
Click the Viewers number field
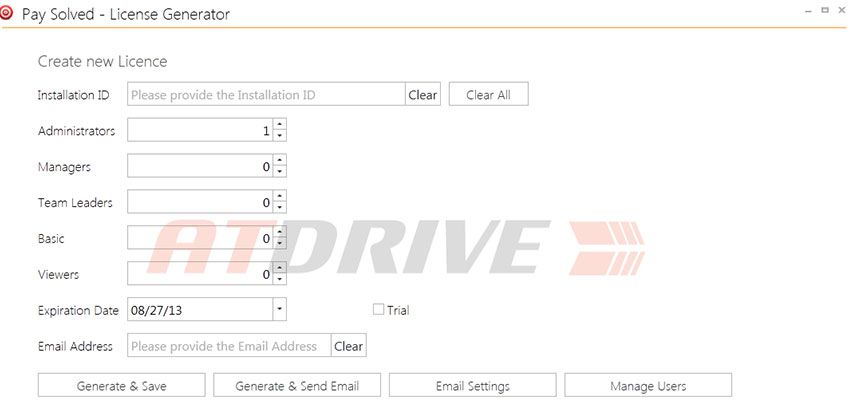pyautogui.click(x=201, y=273)
